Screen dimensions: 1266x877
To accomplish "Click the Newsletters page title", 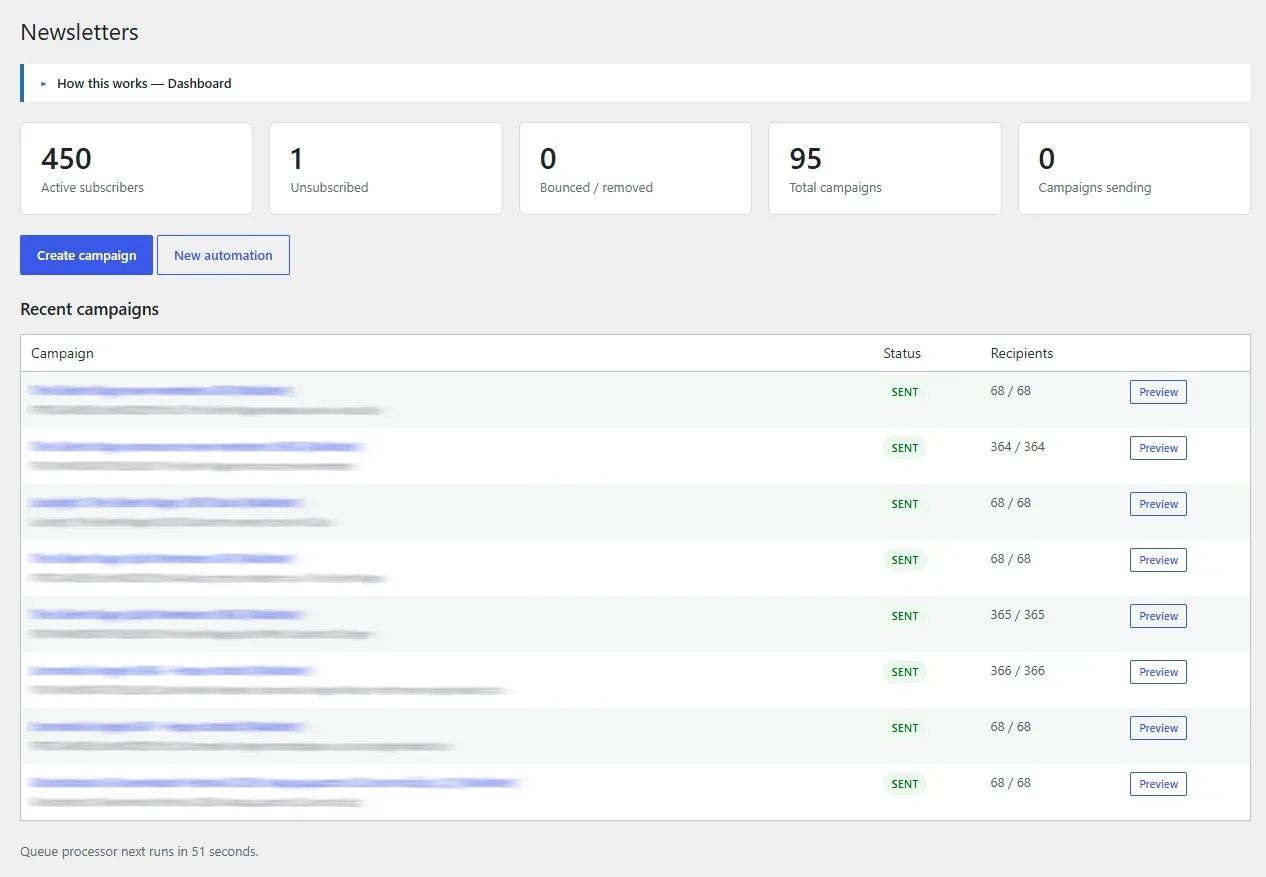I will pyautogui.click(x=80, y=32).
